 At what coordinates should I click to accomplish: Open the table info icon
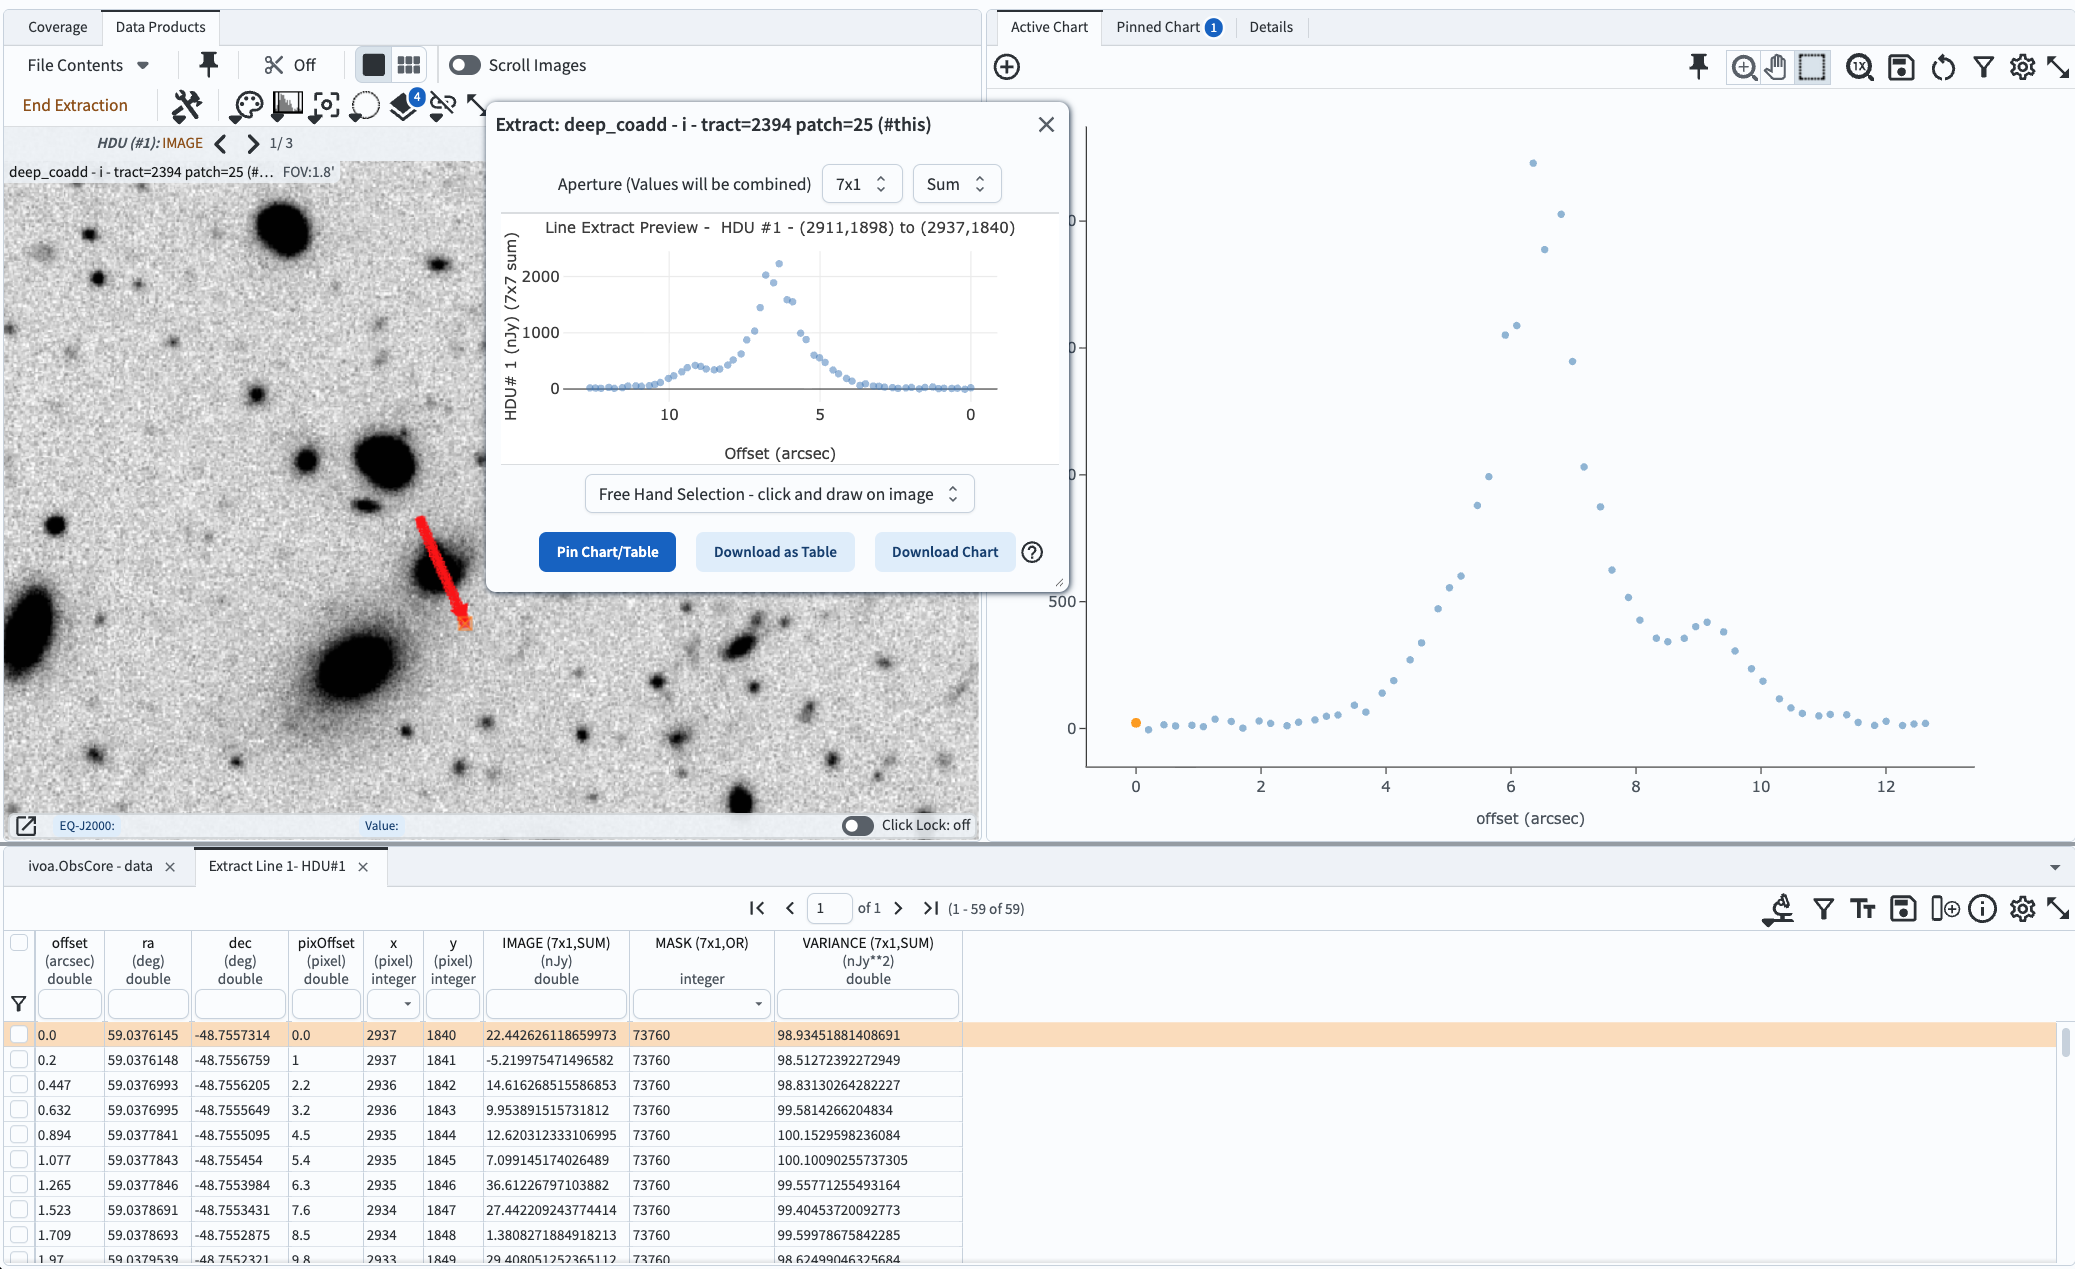point(1982,908)
